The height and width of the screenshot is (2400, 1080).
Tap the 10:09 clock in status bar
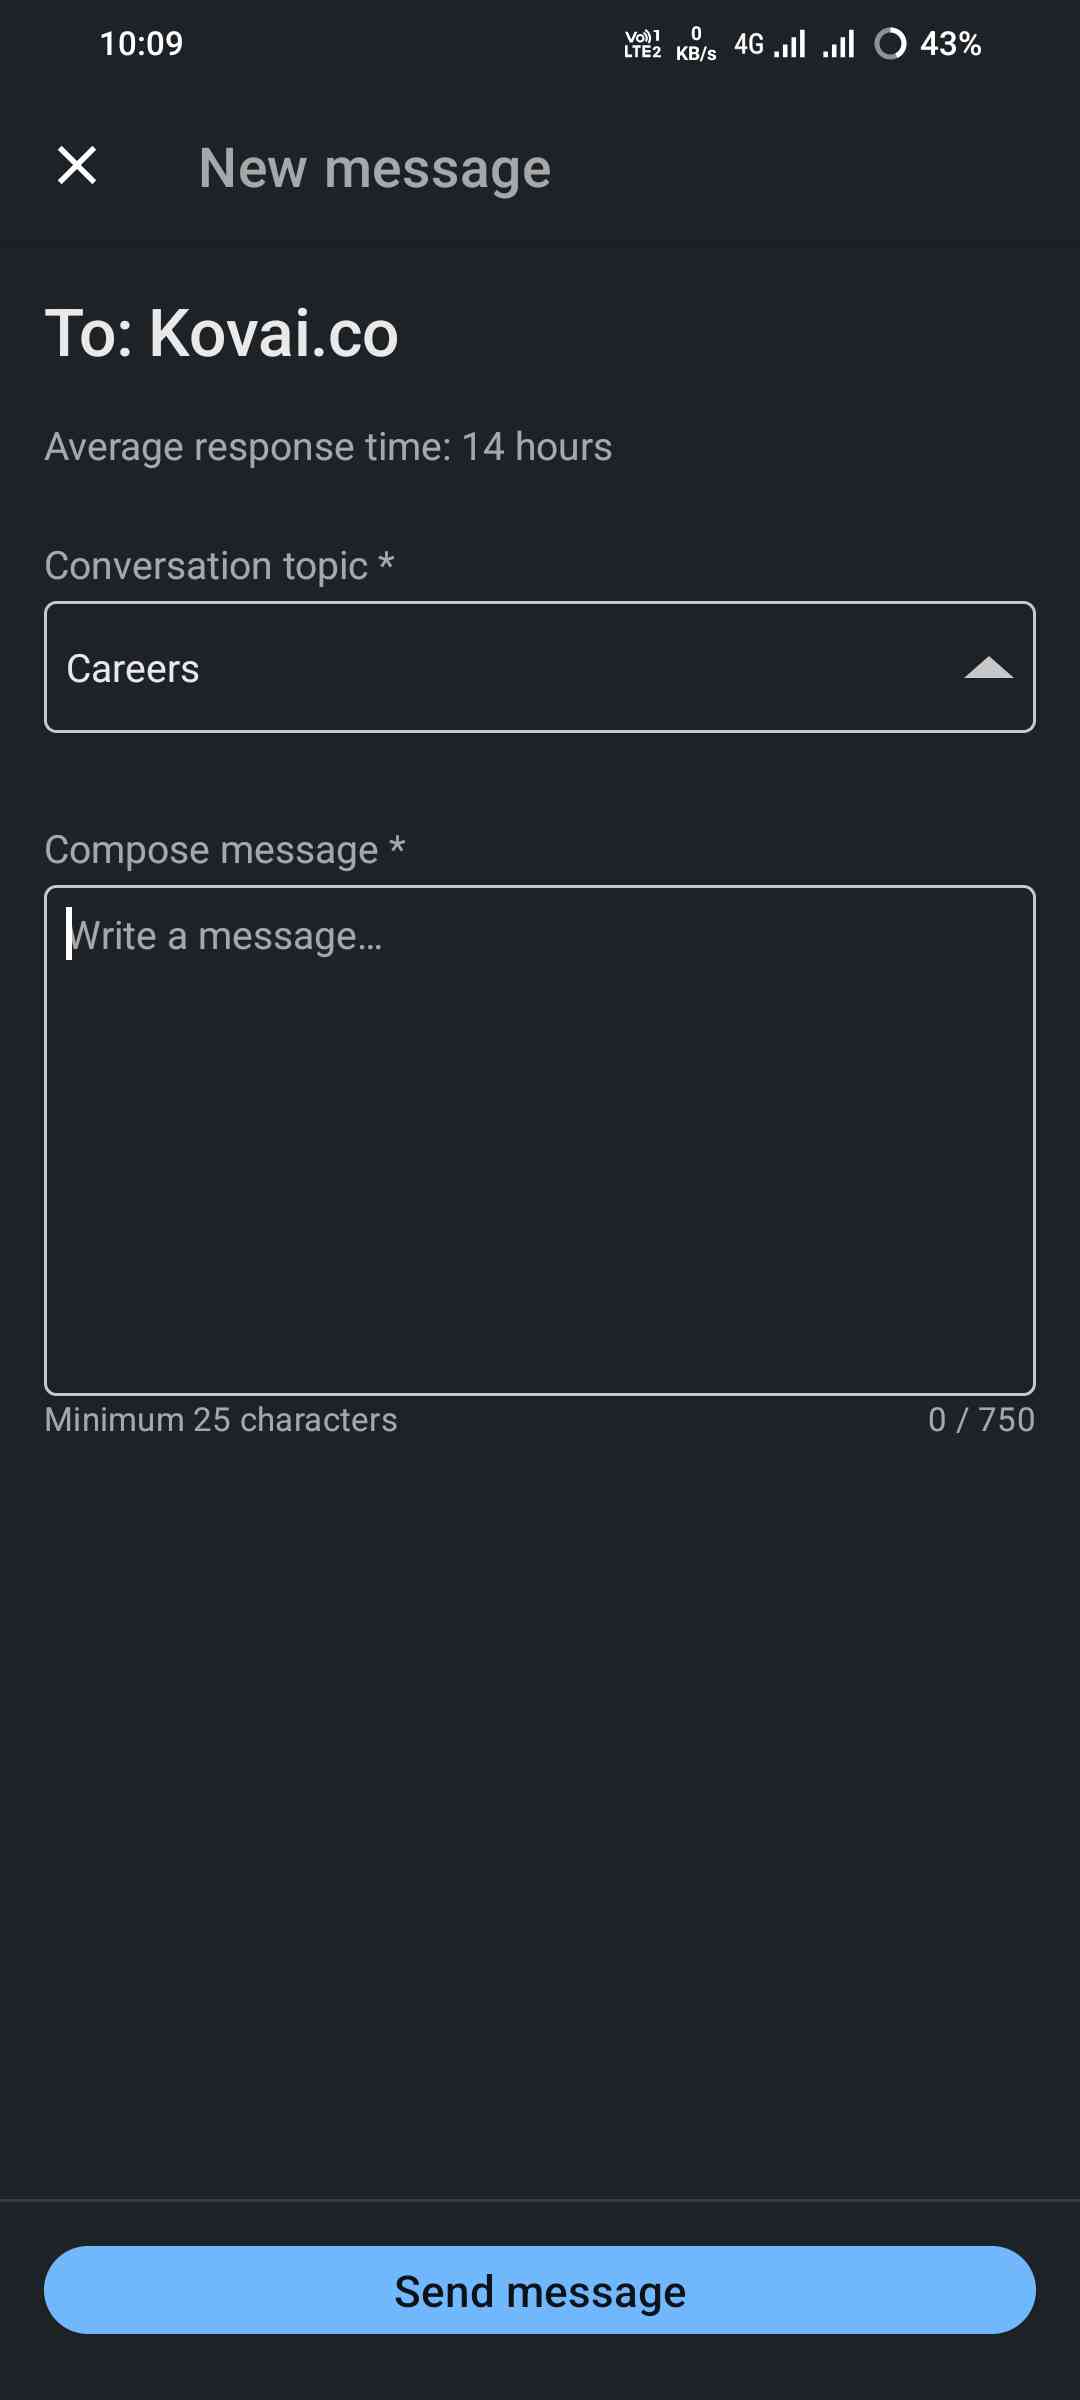tap(141, 44)
